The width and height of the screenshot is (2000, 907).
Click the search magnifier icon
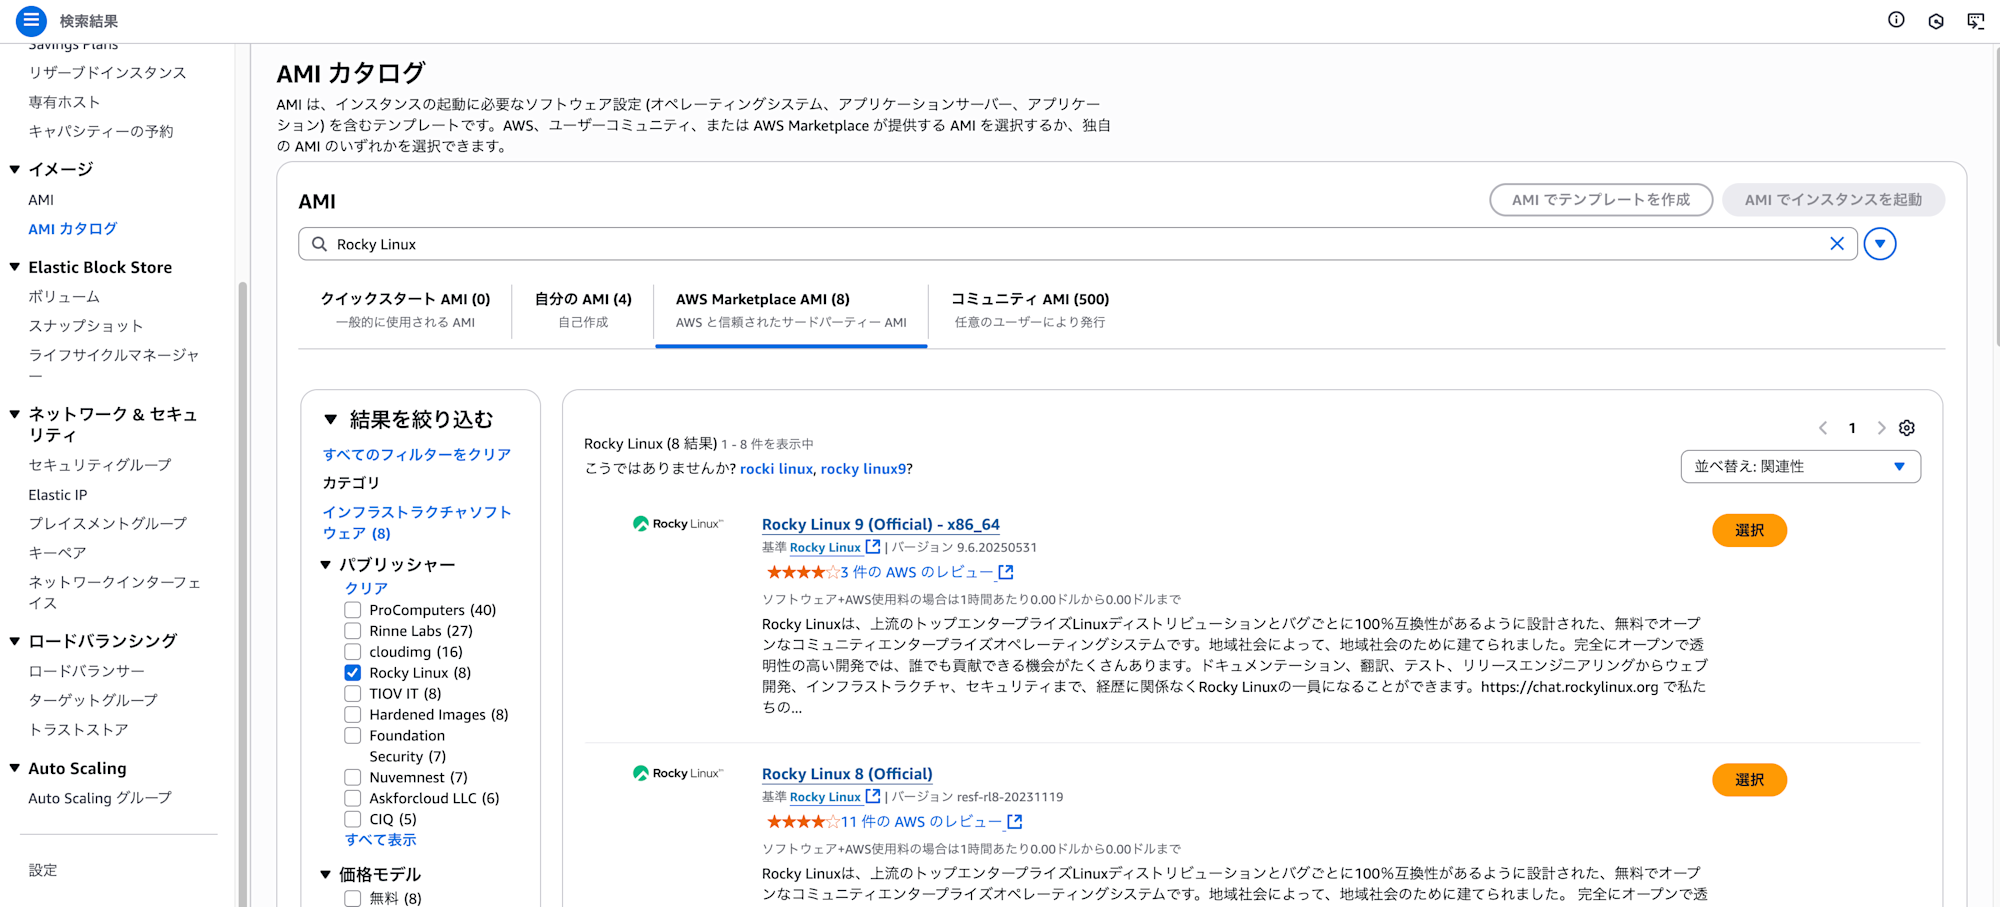(x=319, y=244)
